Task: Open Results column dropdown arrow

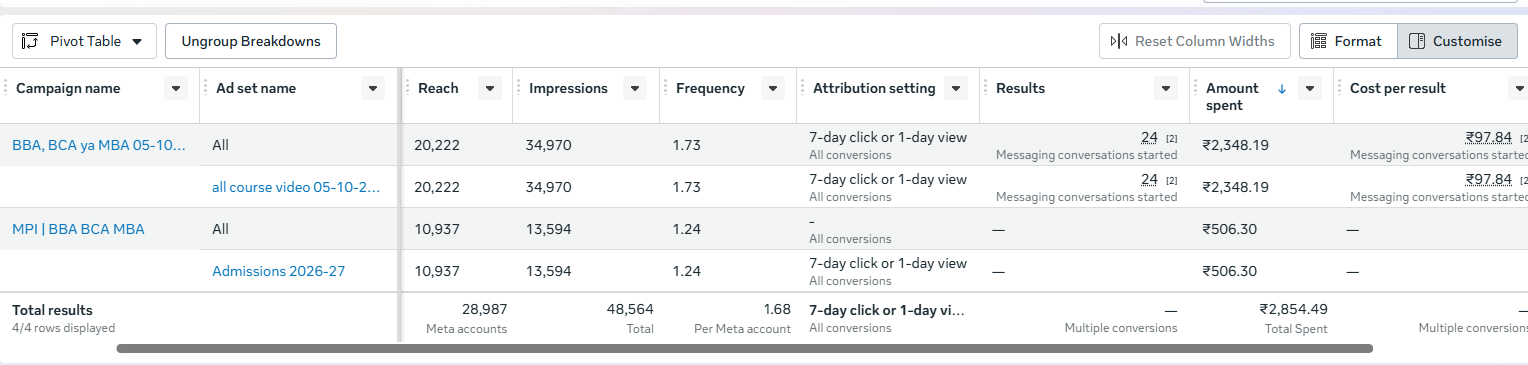Action: 1166,89
